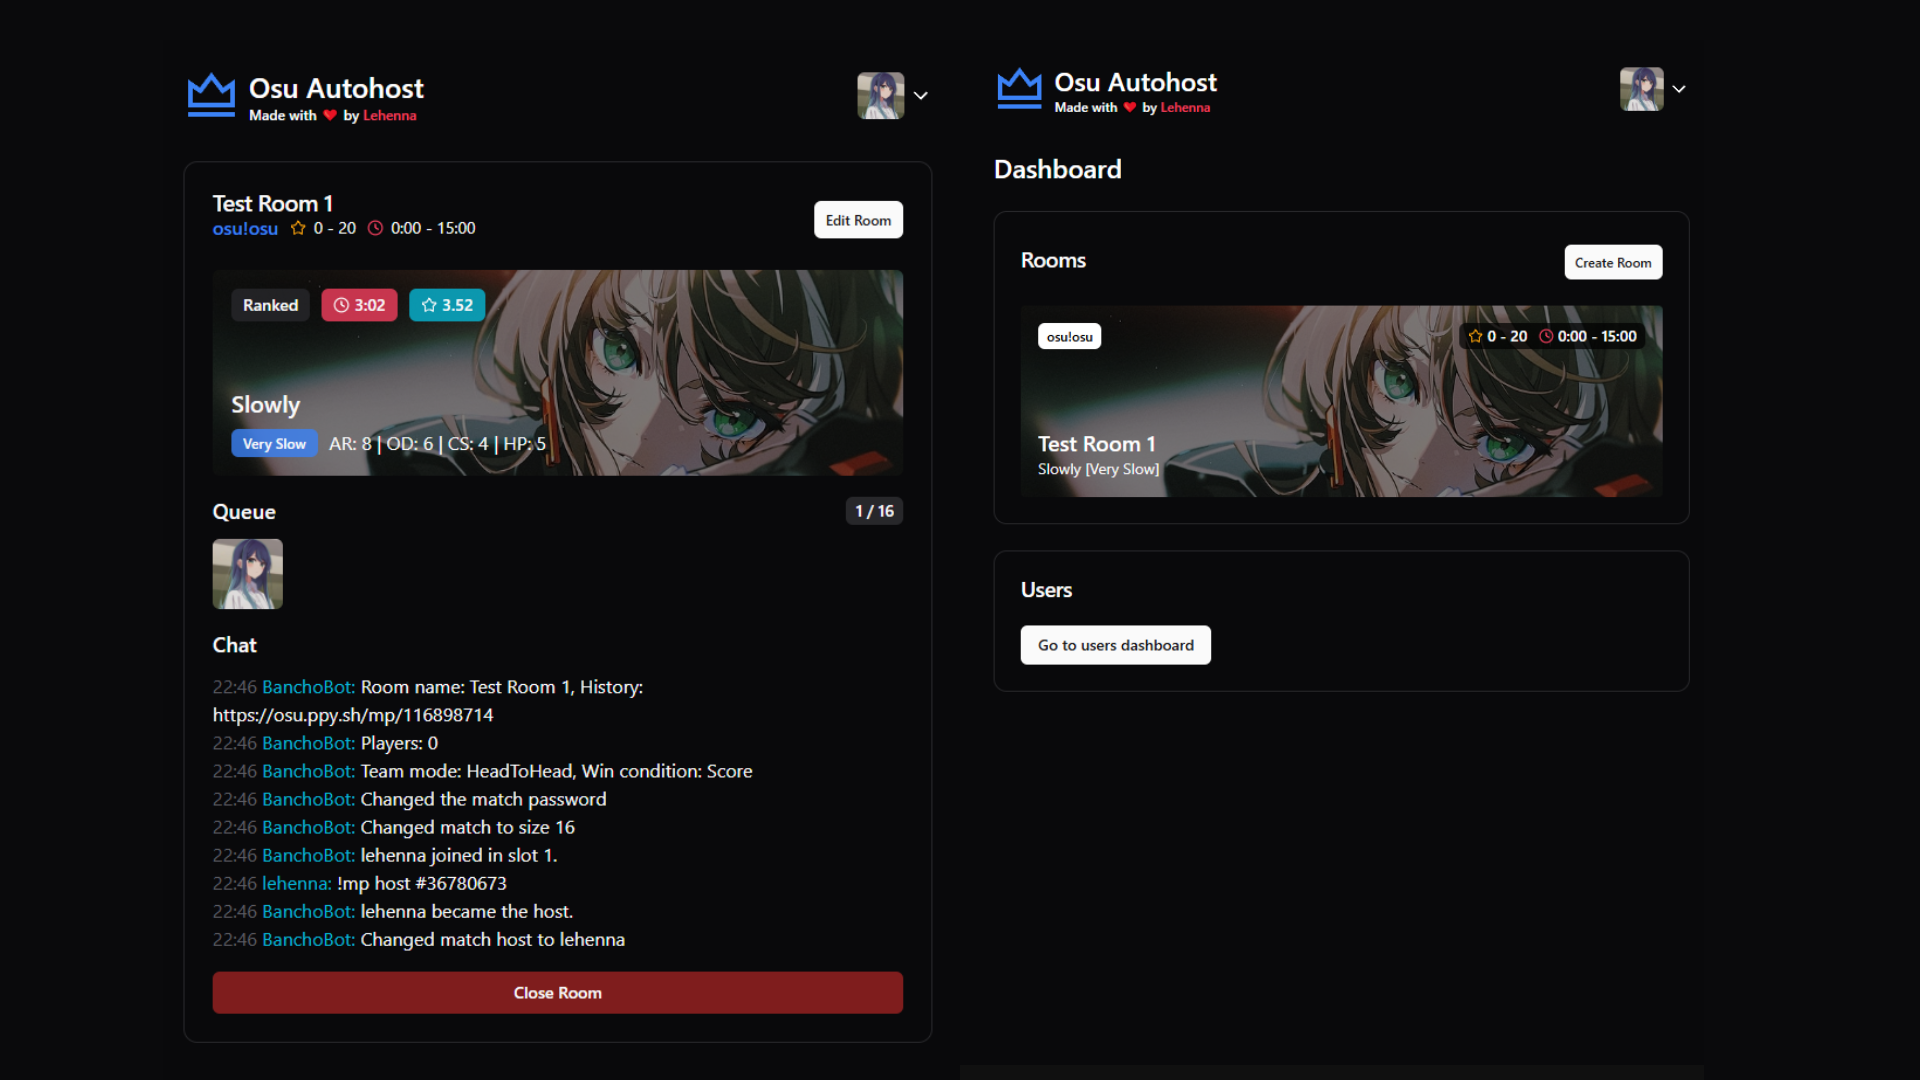The image size is (1920, 1080).
Task: Click the Test Room 1 title in room page
Action: tap(272, 204)
